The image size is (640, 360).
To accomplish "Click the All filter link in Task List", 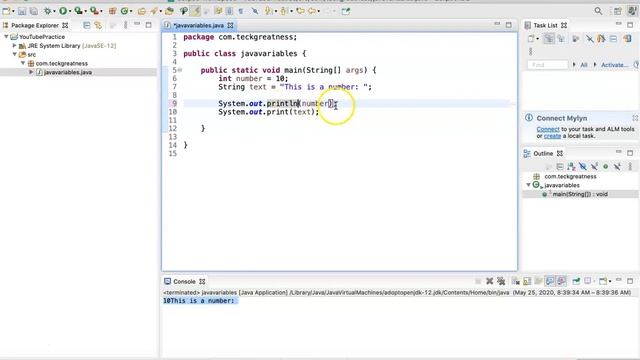I will tap(584, 65).
